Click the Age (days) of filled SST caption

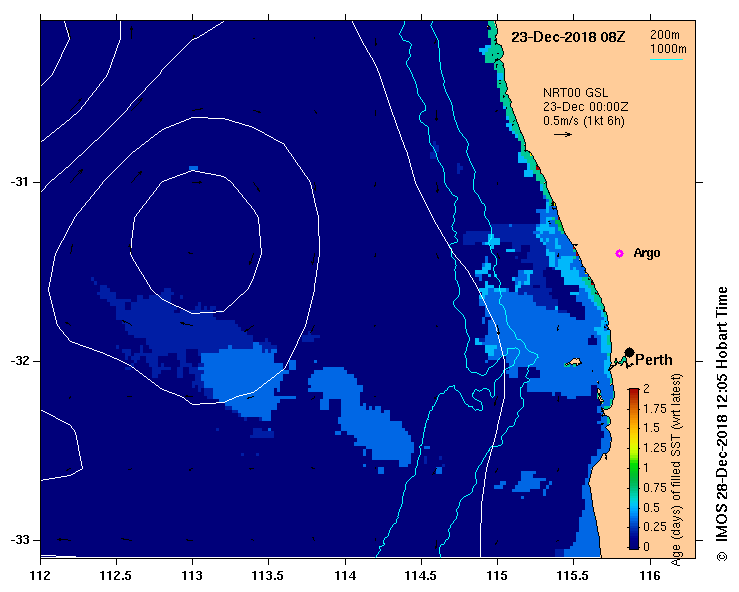[x=676, y=470]
